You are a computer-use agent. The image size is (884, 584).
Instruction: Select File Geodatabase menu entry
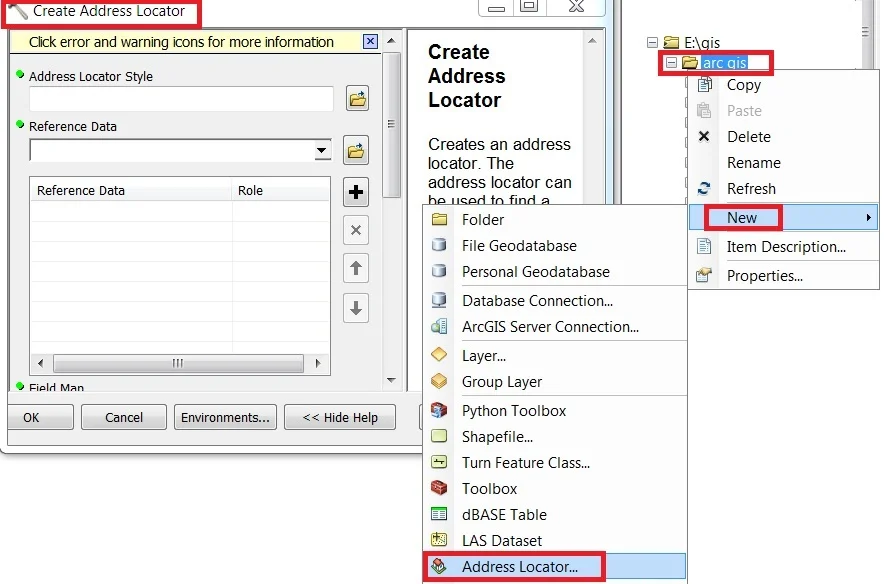pyautogui.click(x=519, y=246)
